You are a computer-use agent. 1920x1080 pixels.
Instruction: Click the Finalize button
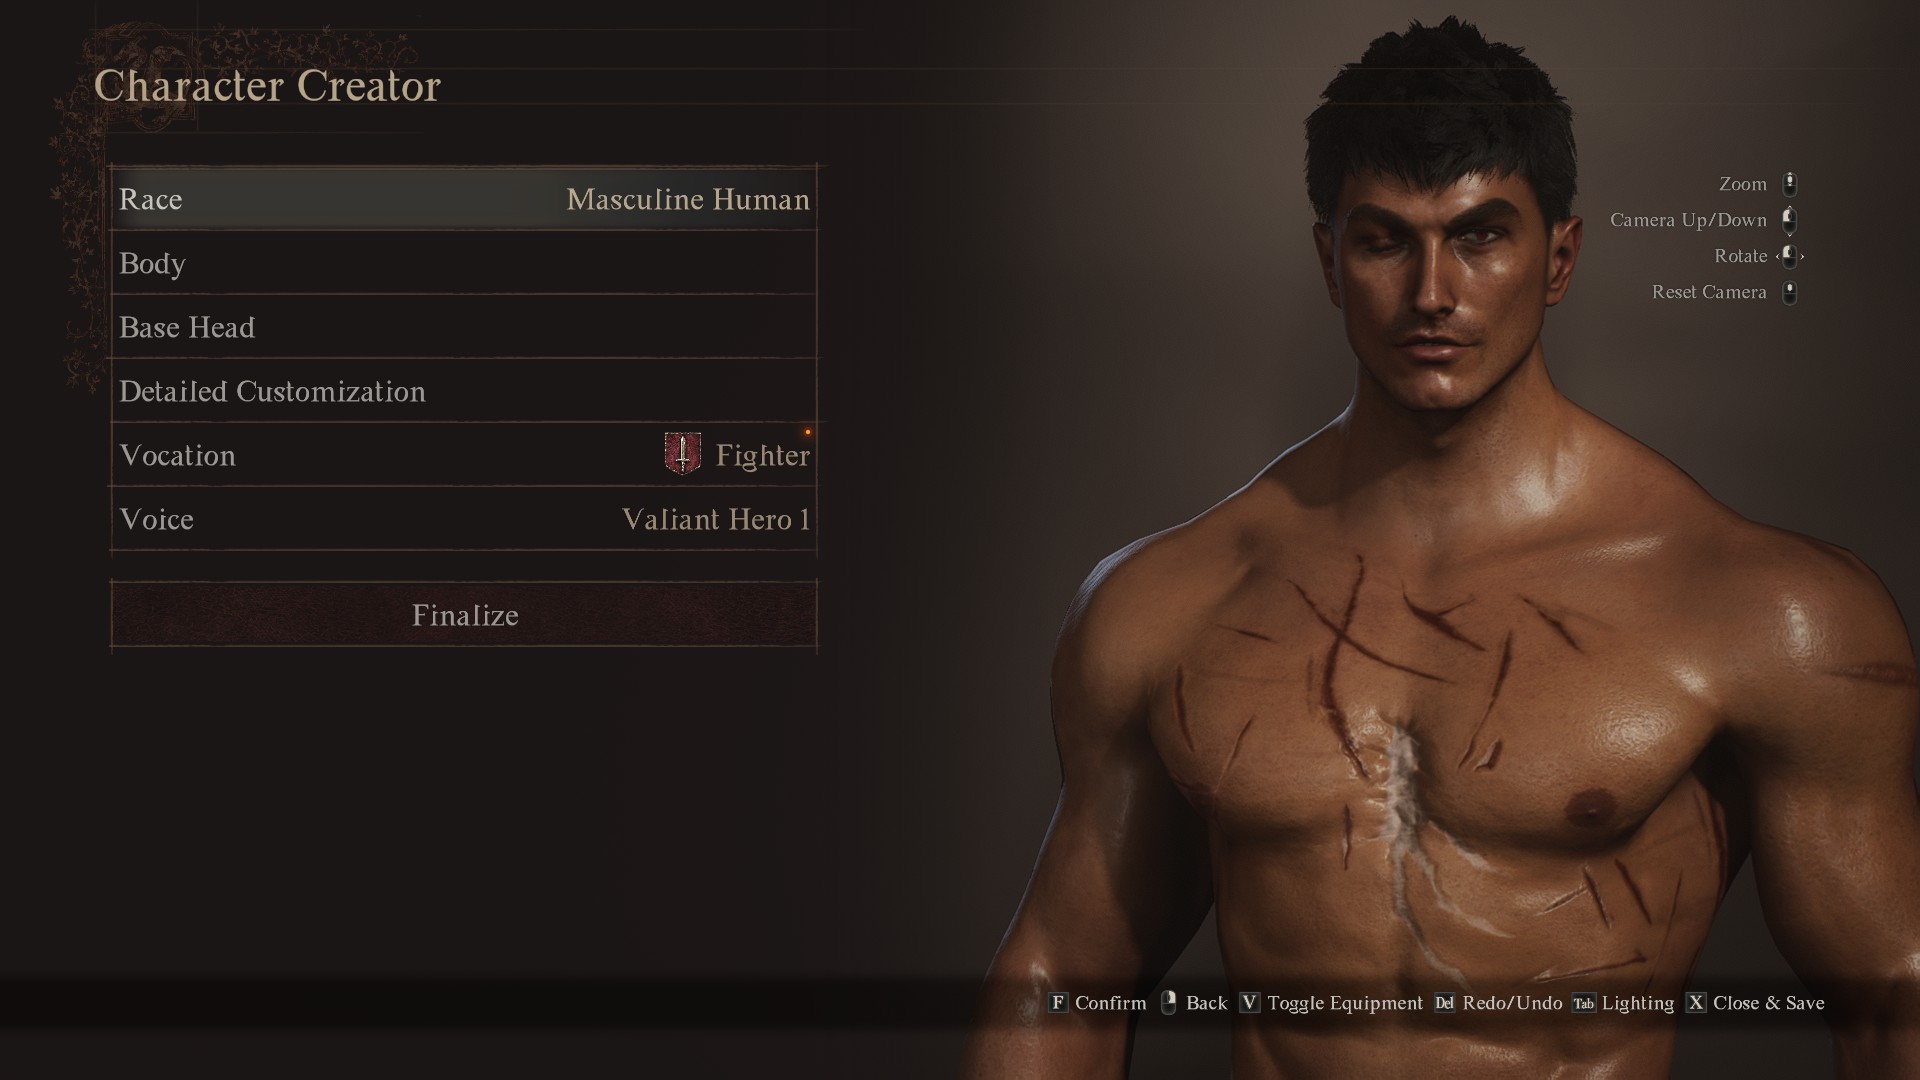(x=464, y=615)
